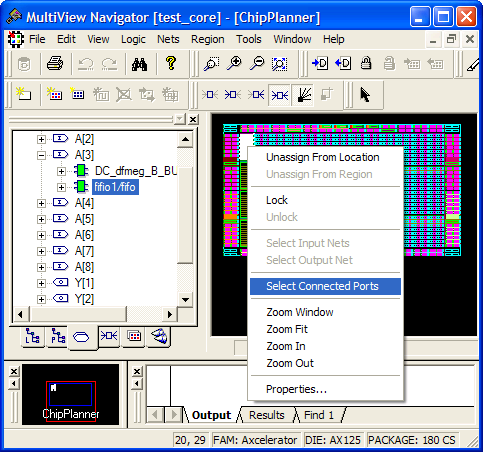483x452 pixels.
Task: Open the physical hierarchy tab icon
Action: click(x=58, y=337)
